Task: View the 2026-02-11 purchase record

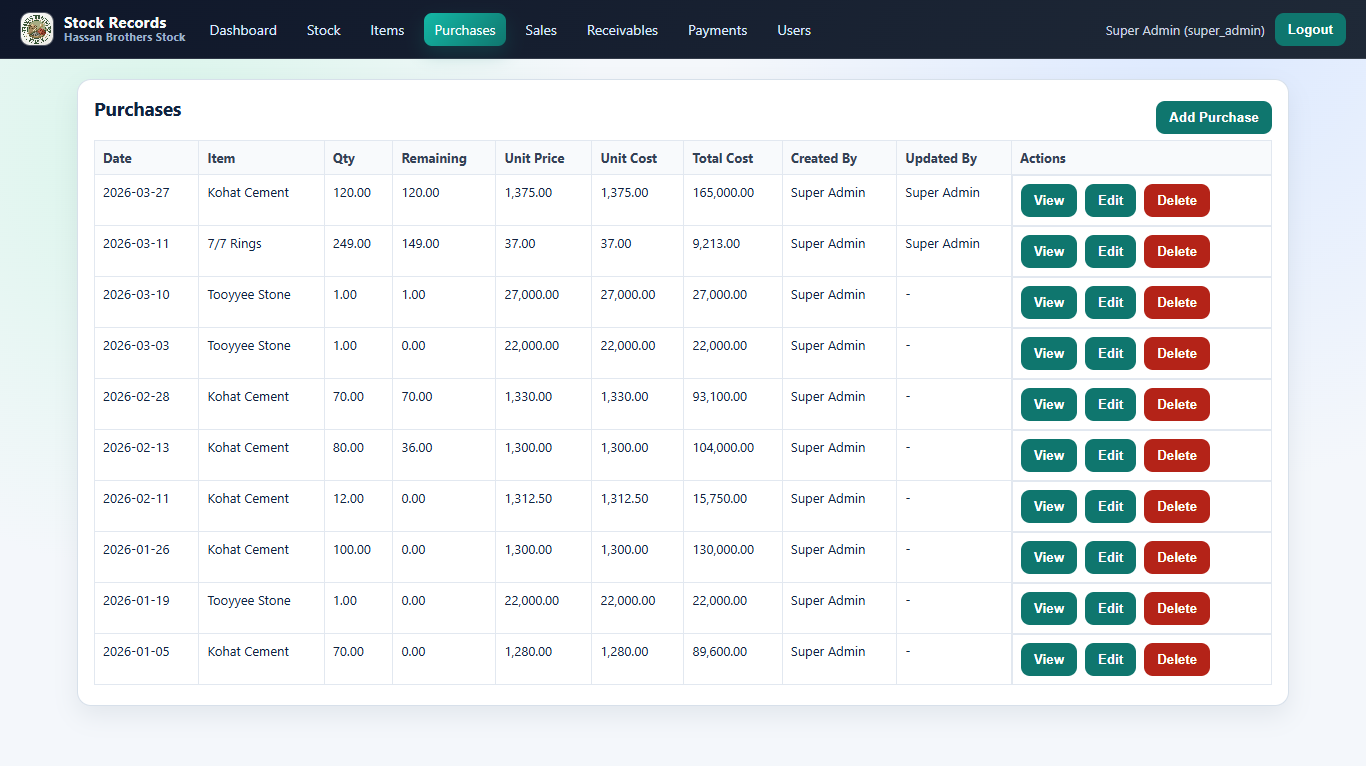Action: pos(1049,506)
